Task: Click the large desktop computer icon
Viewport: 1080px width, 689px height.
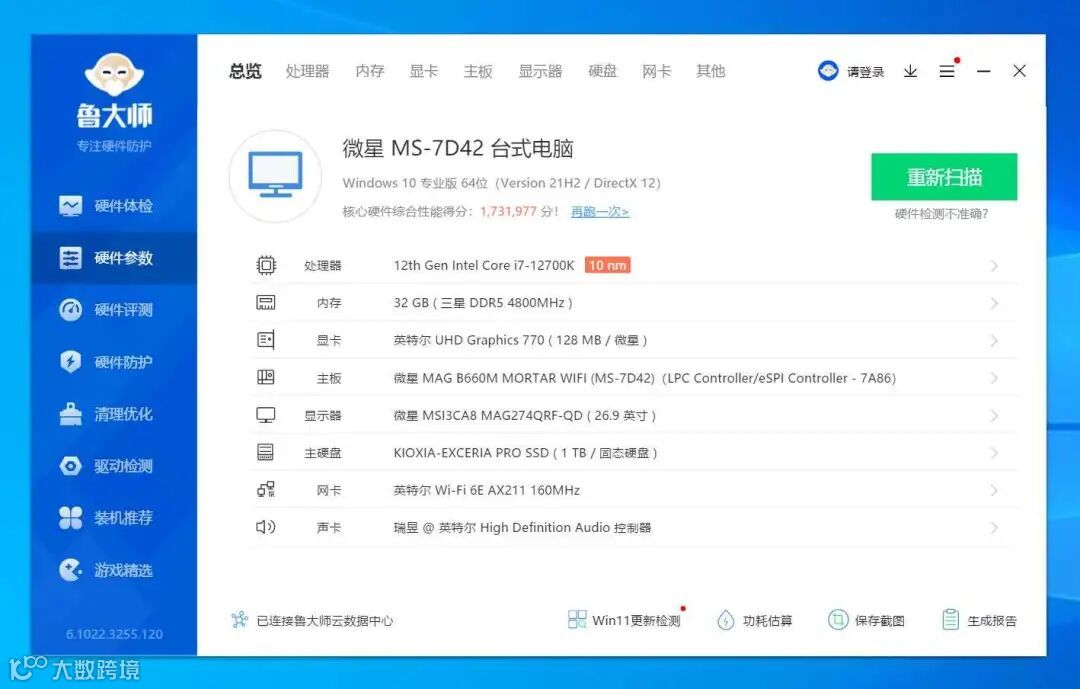Action: pyautogui.click(x=276, y=176)
